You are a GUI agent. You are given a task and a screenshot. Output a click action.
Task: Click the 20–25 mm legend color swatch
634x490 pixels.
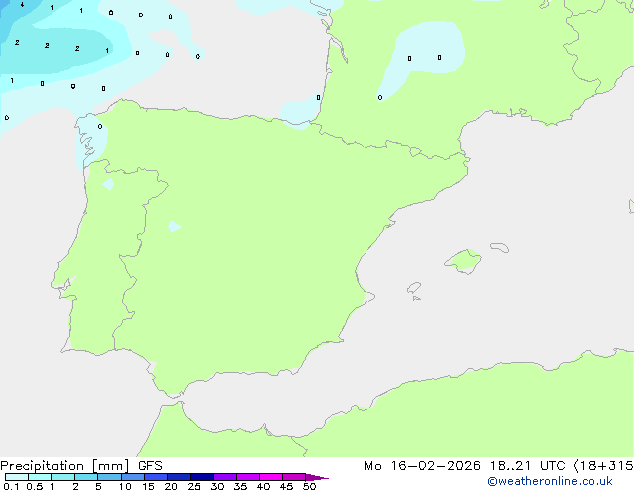179,477
